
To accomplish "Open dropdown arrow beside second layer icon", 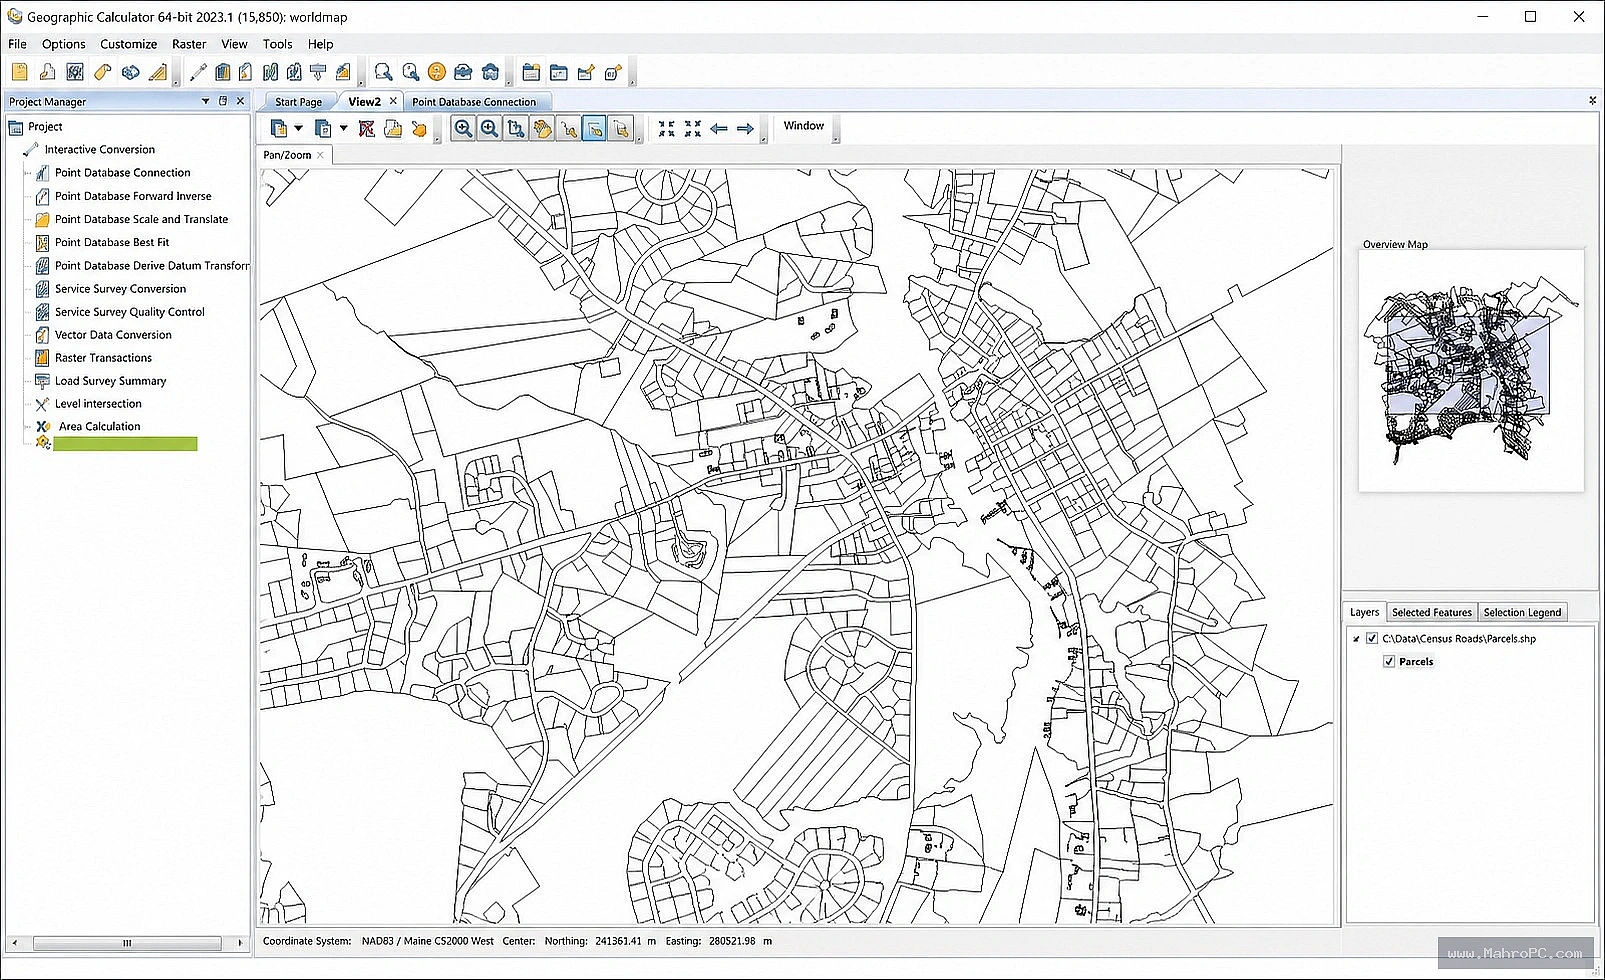I will click(x=343, y=128).
